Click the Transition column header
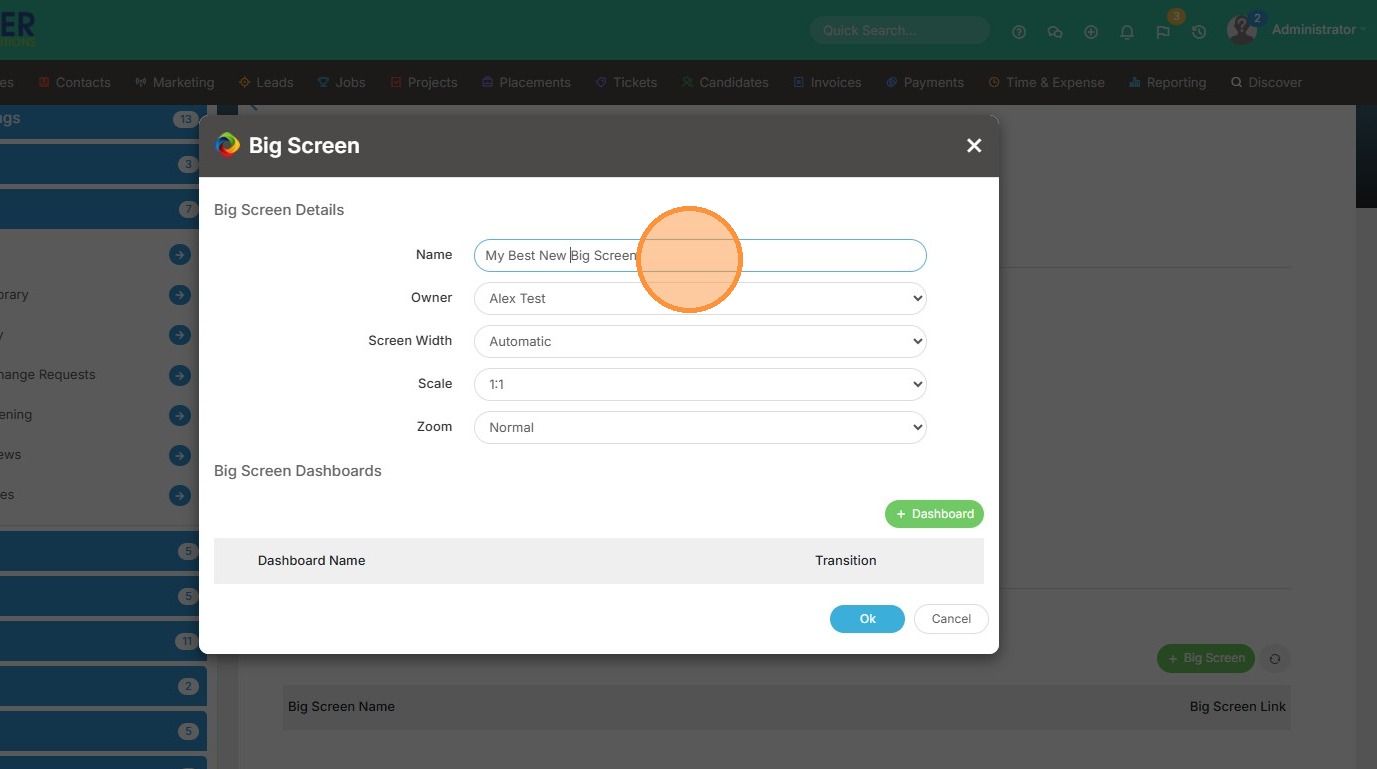Viewport: 1377px width, 769px height. pos(845,560)
